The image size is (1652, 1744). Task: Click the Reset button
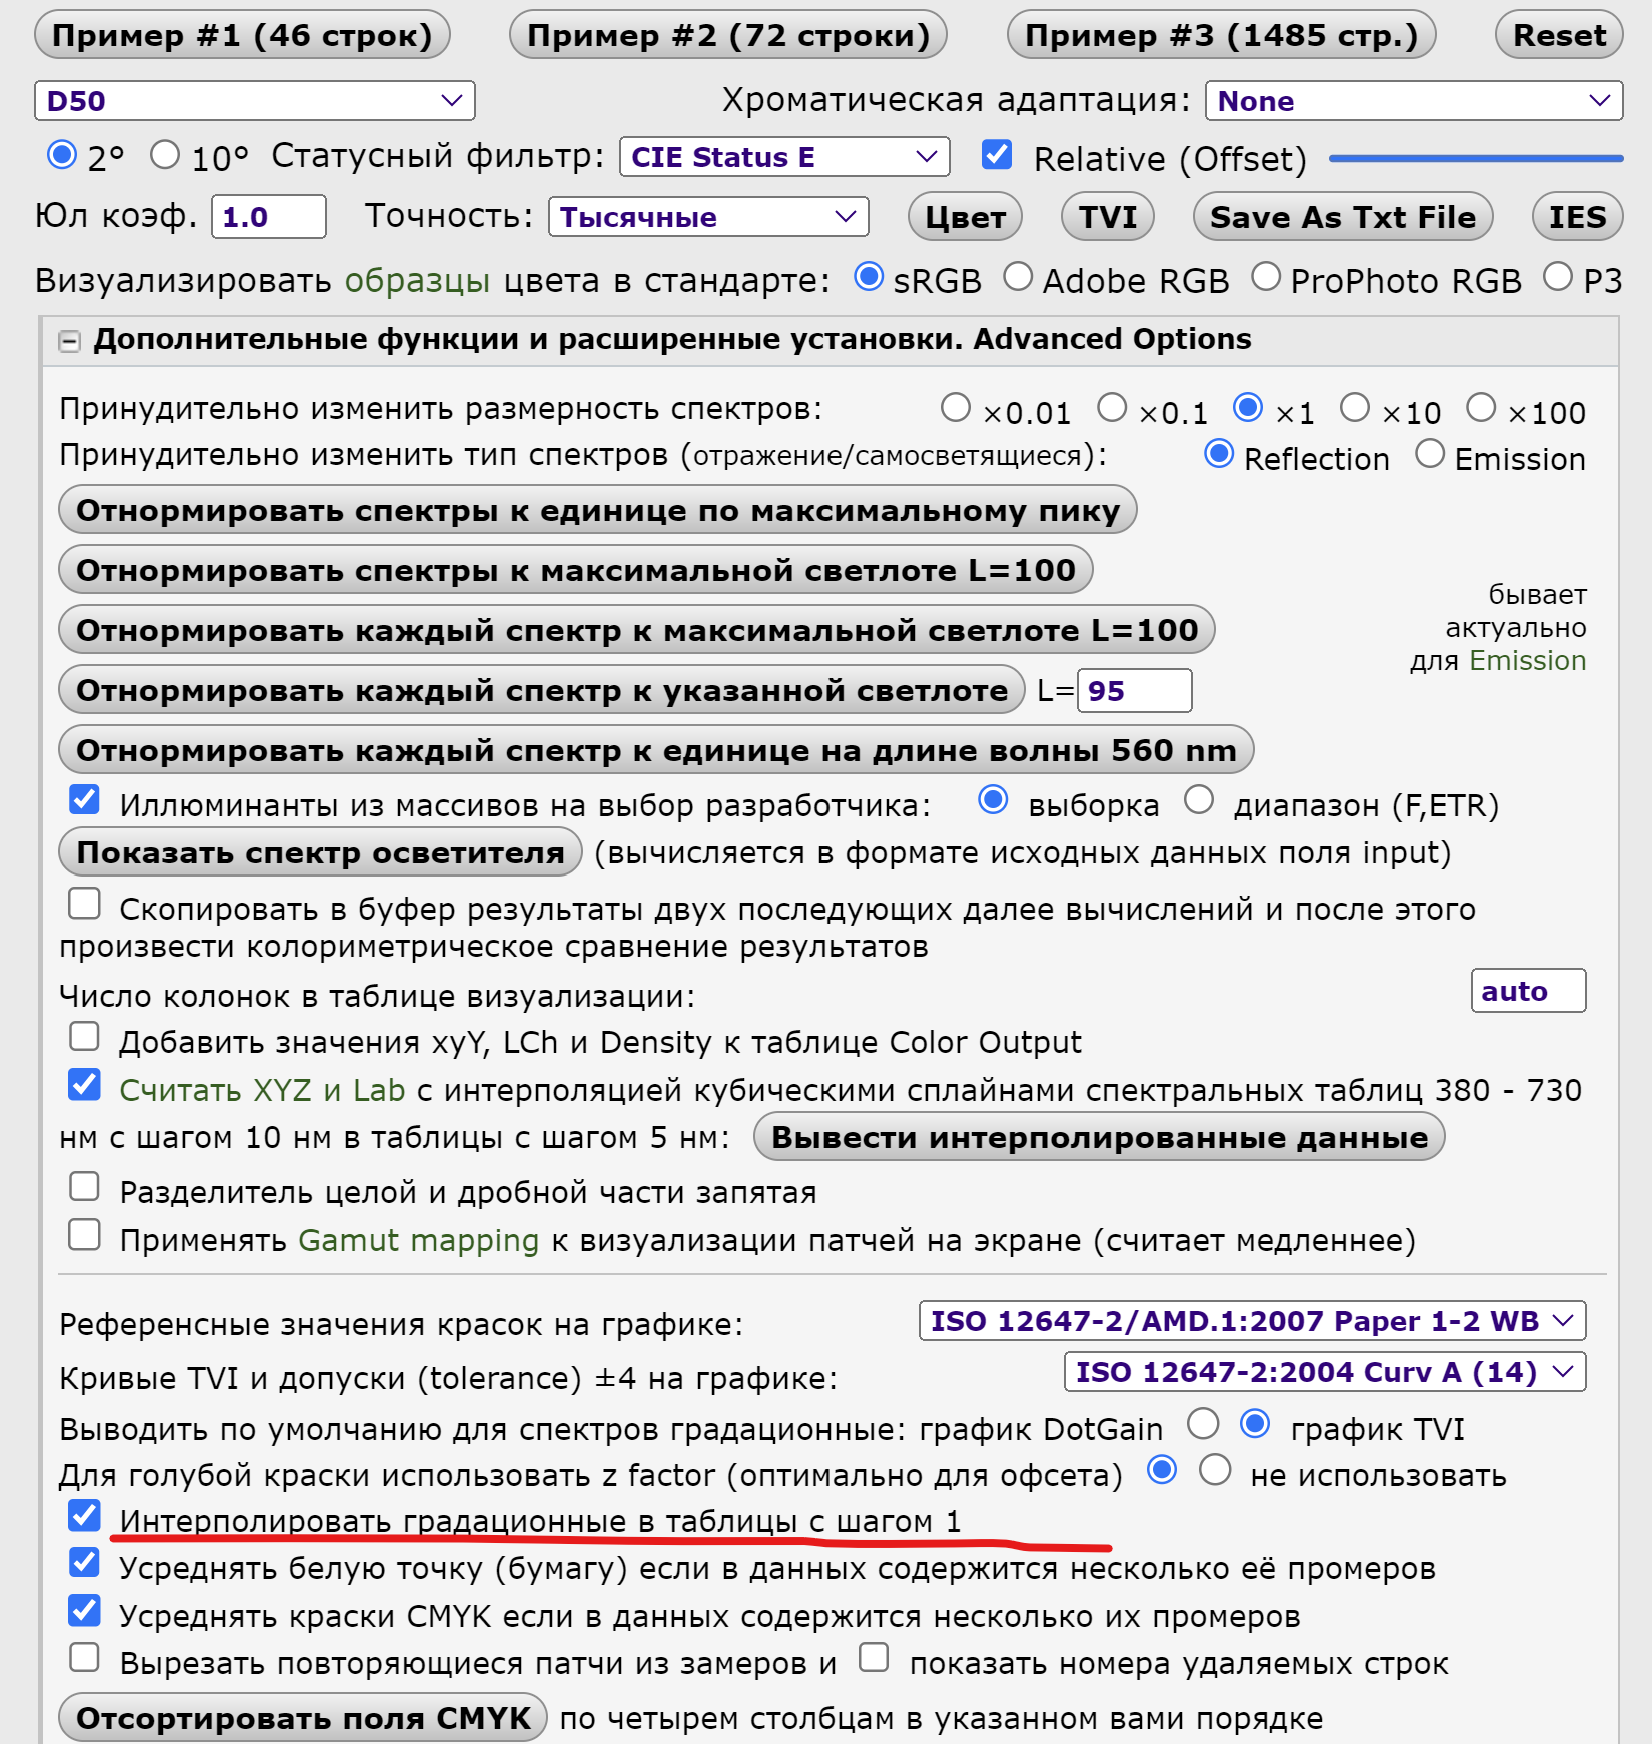tap(1558, 36)
